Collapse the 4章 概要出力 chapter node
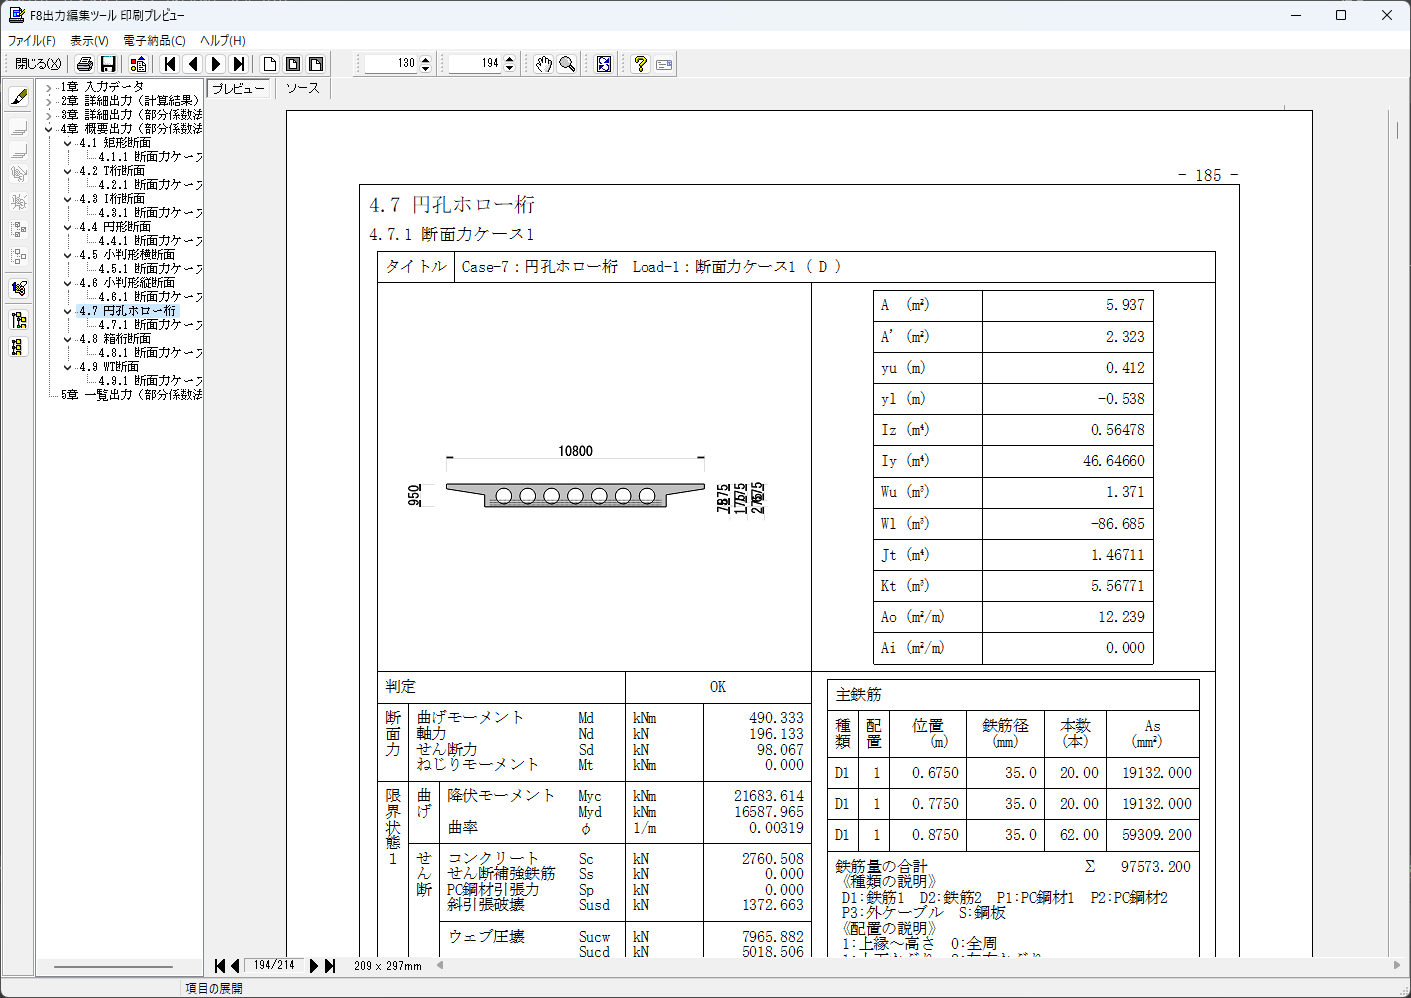The height and width of the screenshot is (998, 1411). [48, 129]
